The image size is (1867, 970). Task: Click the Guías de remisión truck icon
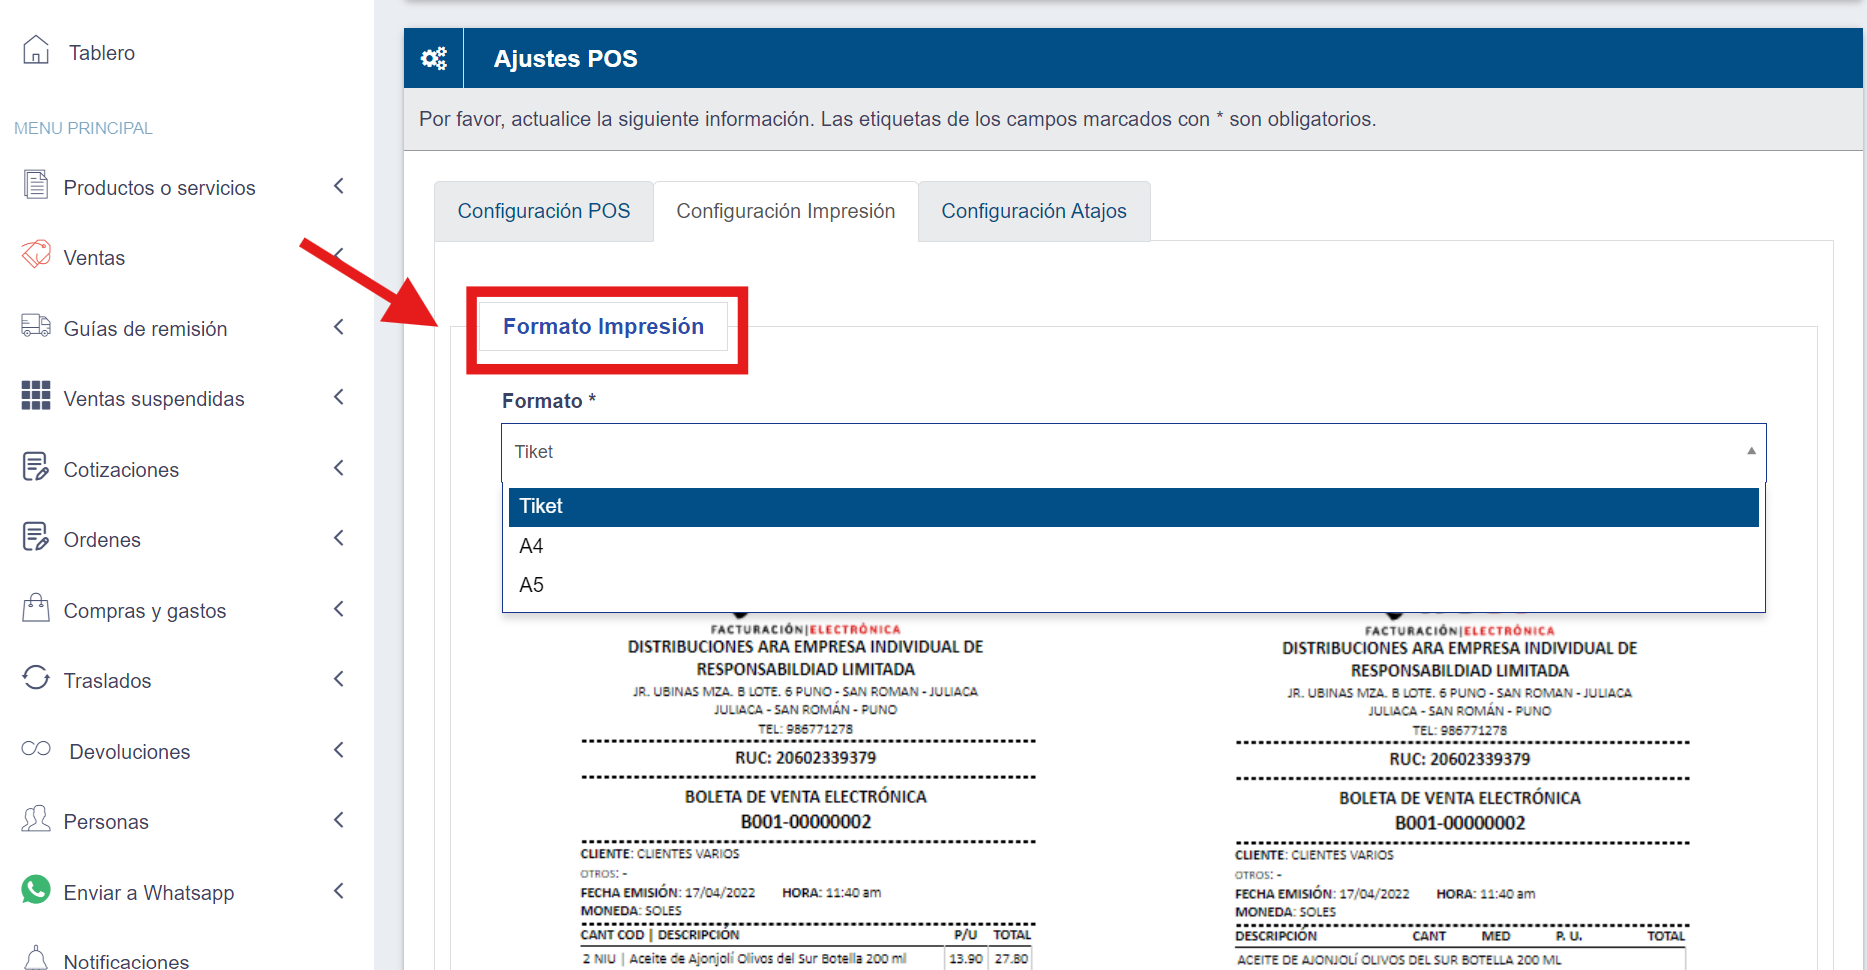pyautogui.click(x=36, y=326)
